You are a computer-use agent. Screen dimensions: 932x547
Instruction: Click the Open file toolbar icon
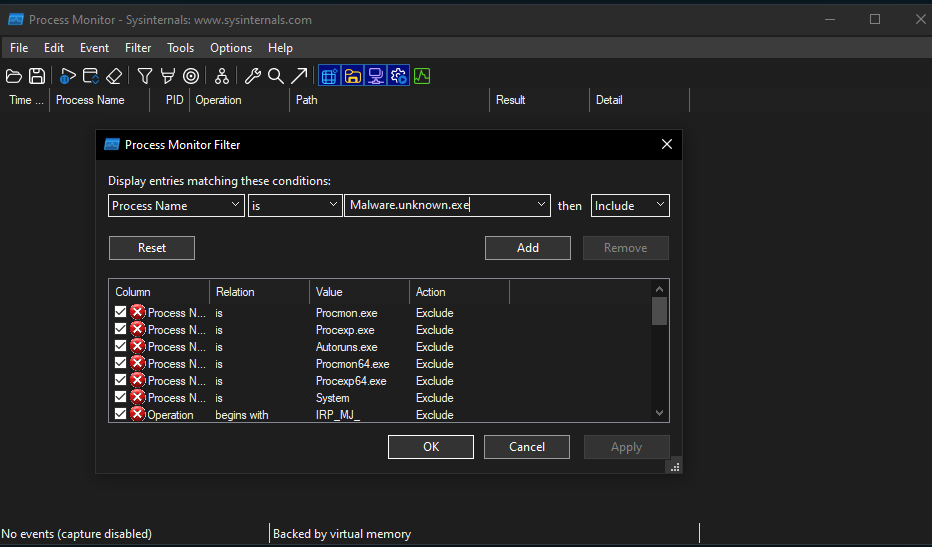coord(14,76)
